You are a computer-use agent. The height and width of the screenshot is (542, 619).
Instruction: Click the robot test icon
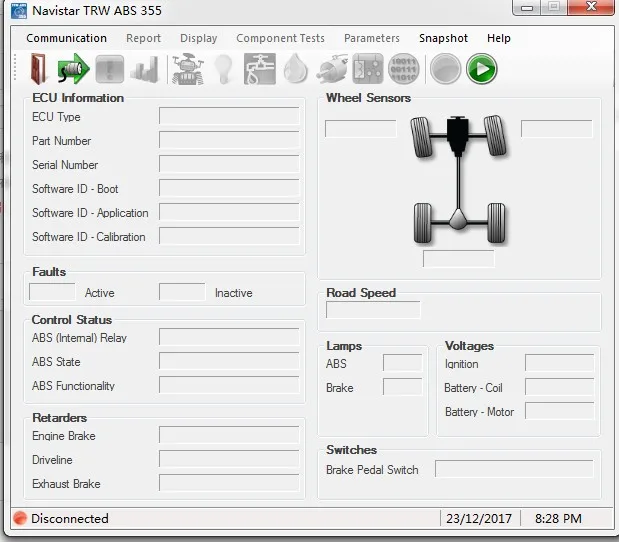tap(188, 69)
